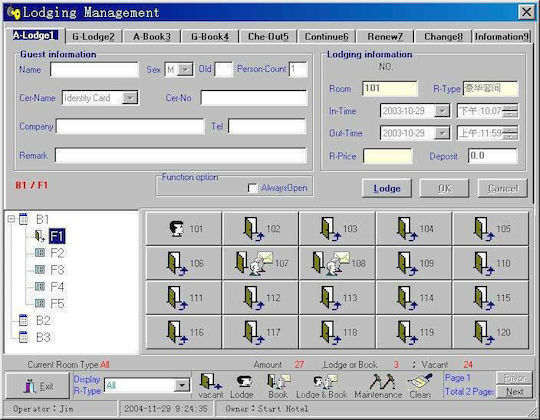Open booked room 108

[337, 263]
